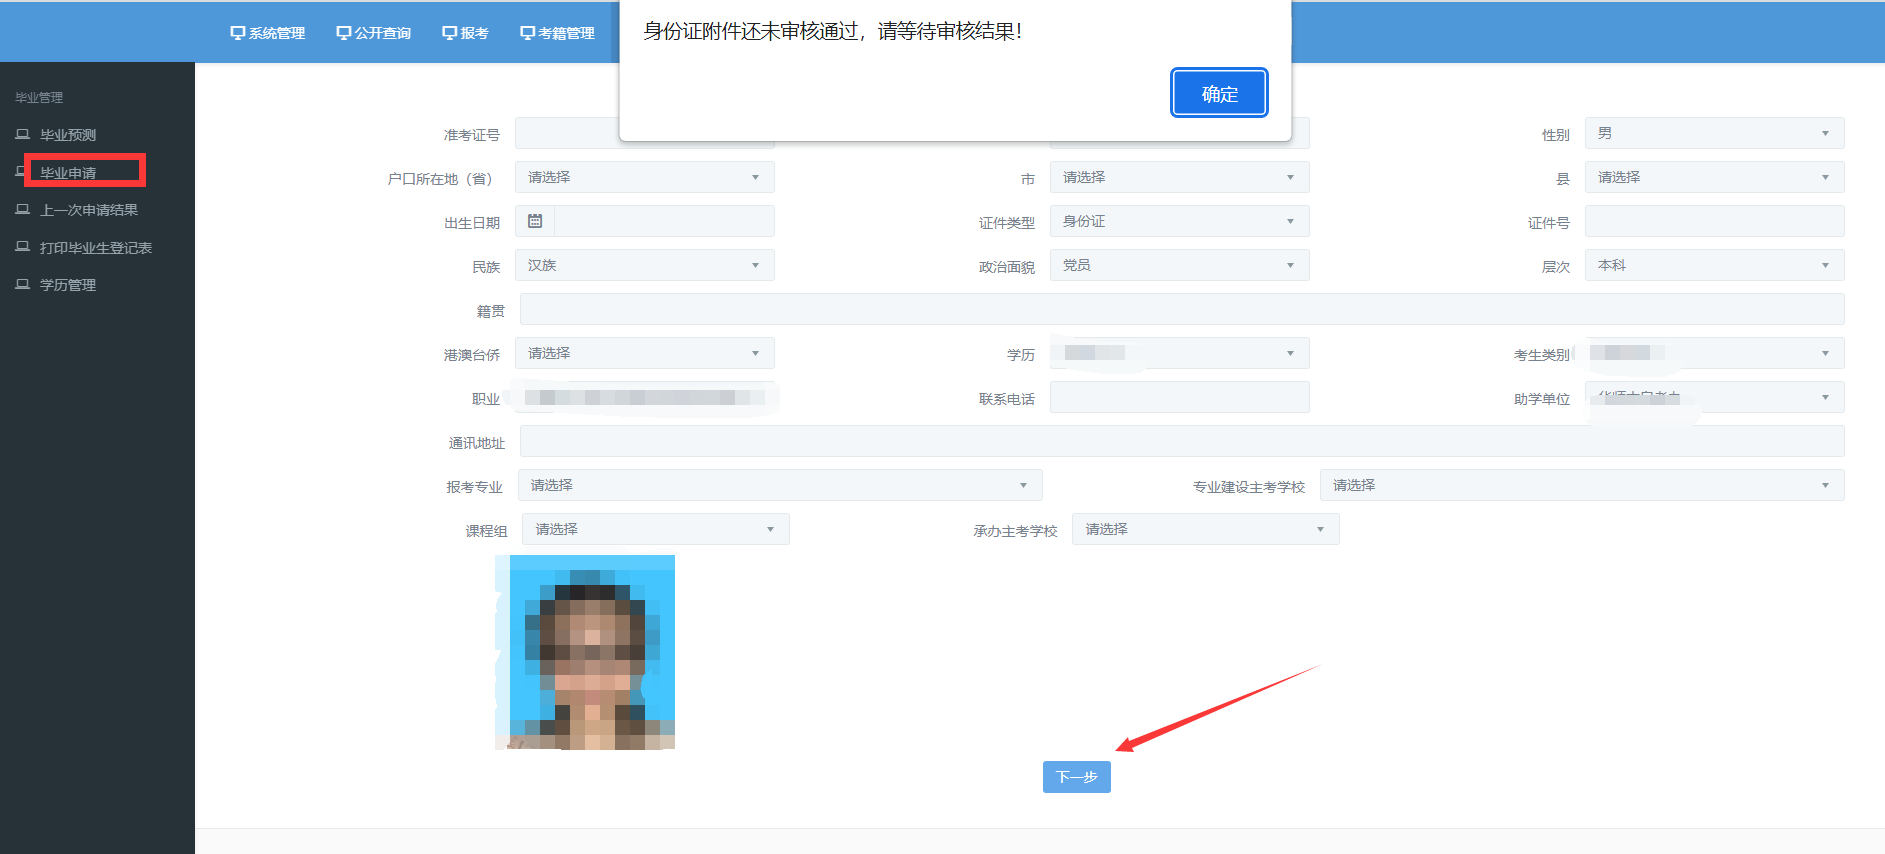The width and height of the screenshot is (1885, 854).
Task: Click the monitor icon next to 系统管理
Action: 237,33
